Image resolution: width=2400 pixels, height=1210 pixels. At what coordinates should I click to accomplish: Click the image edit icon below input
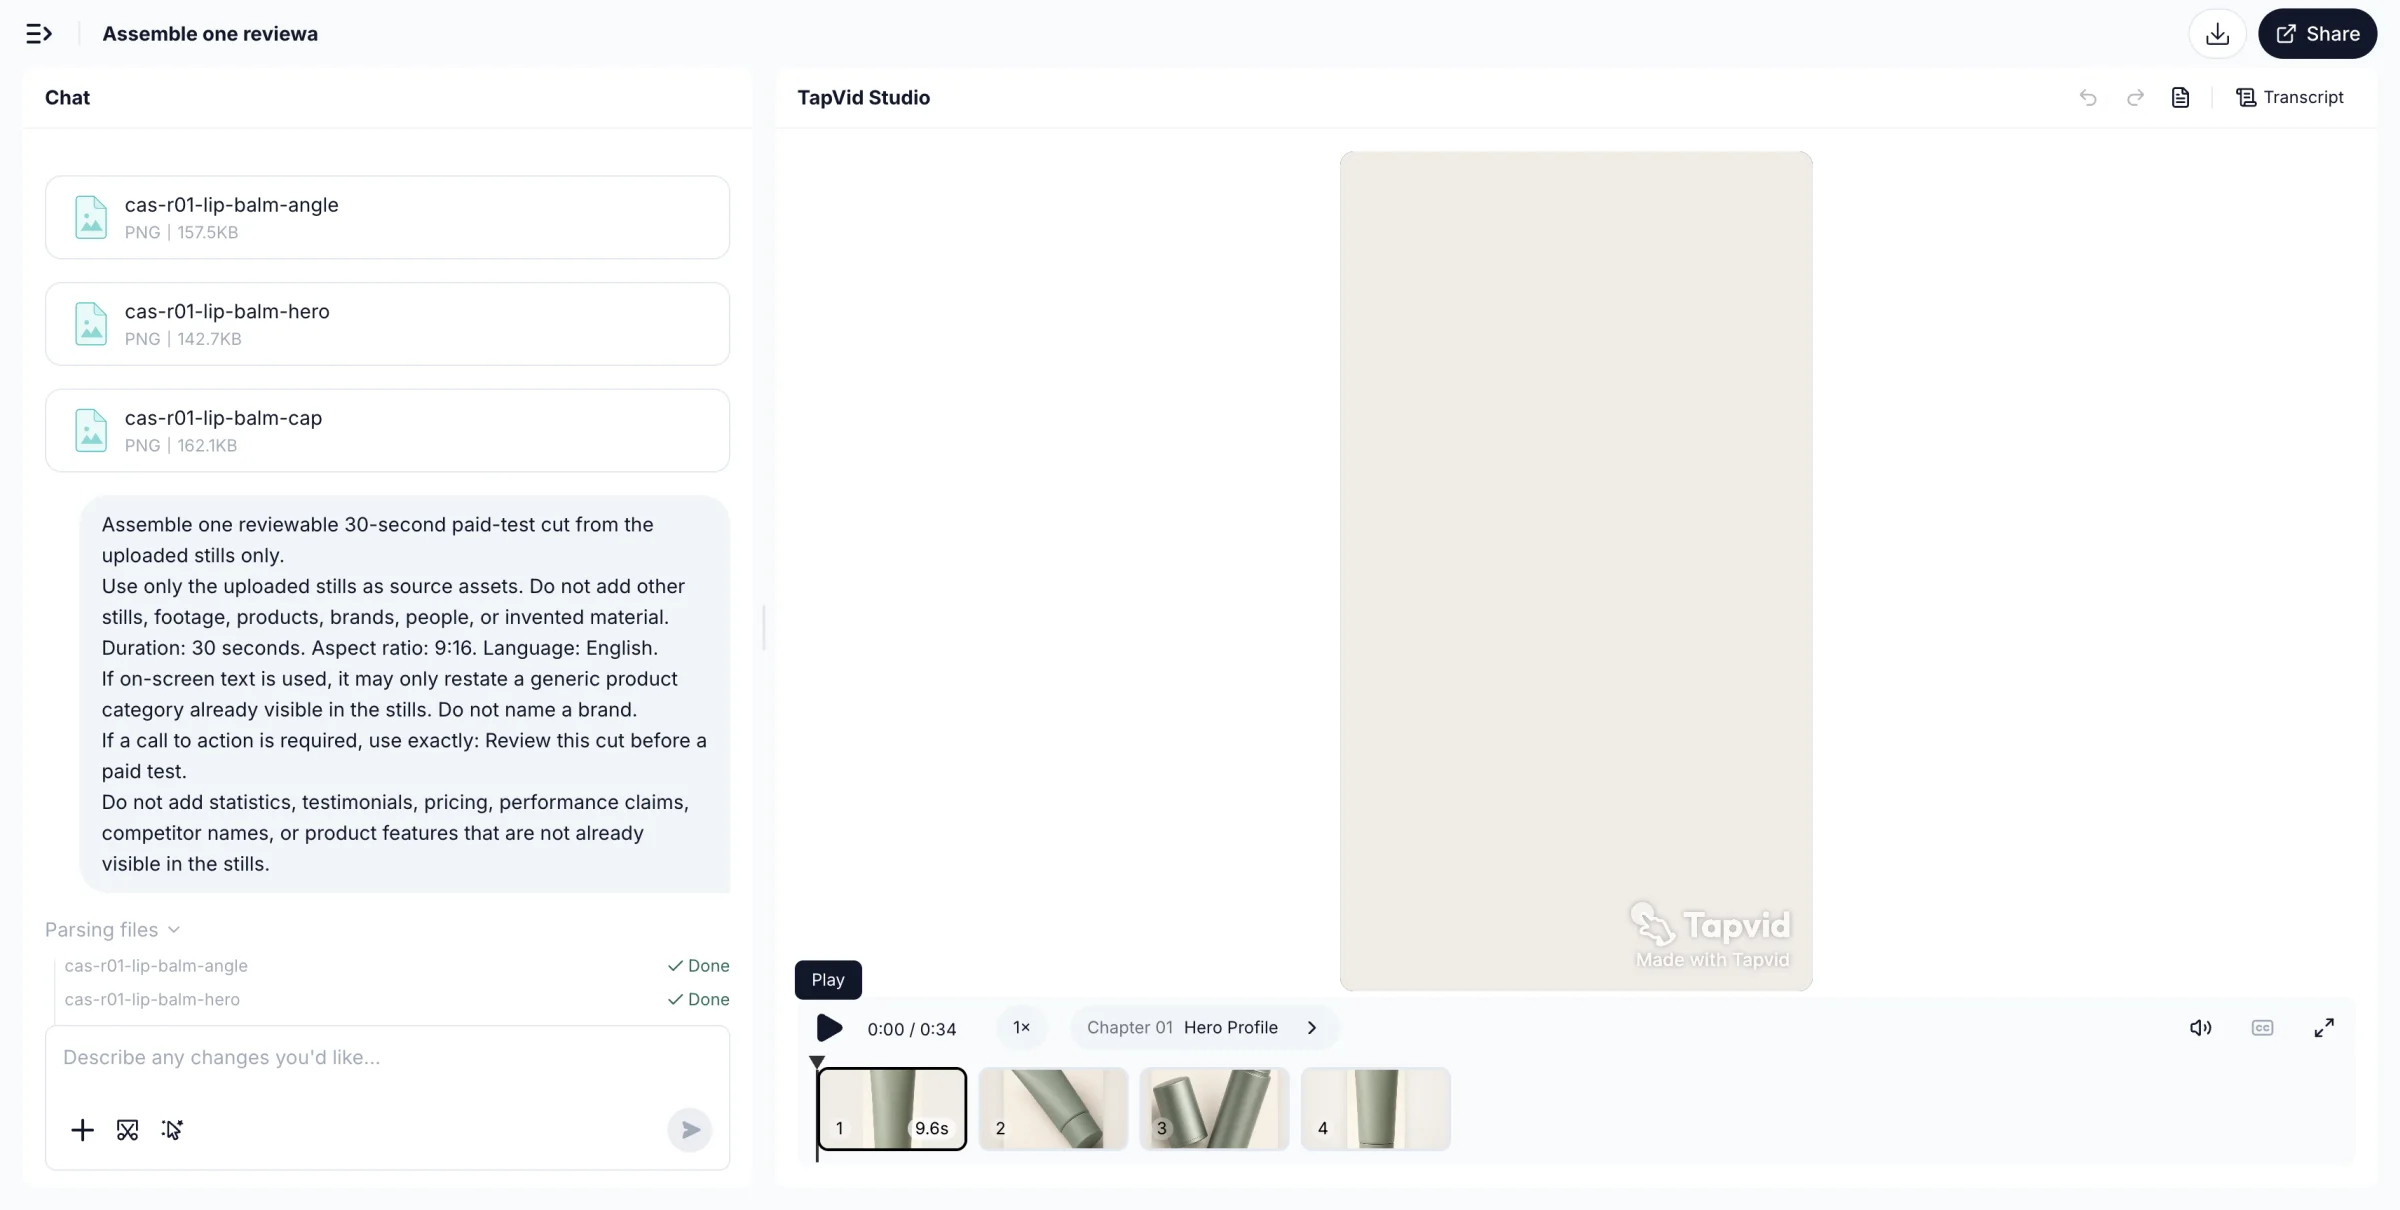click(127, 1130)
